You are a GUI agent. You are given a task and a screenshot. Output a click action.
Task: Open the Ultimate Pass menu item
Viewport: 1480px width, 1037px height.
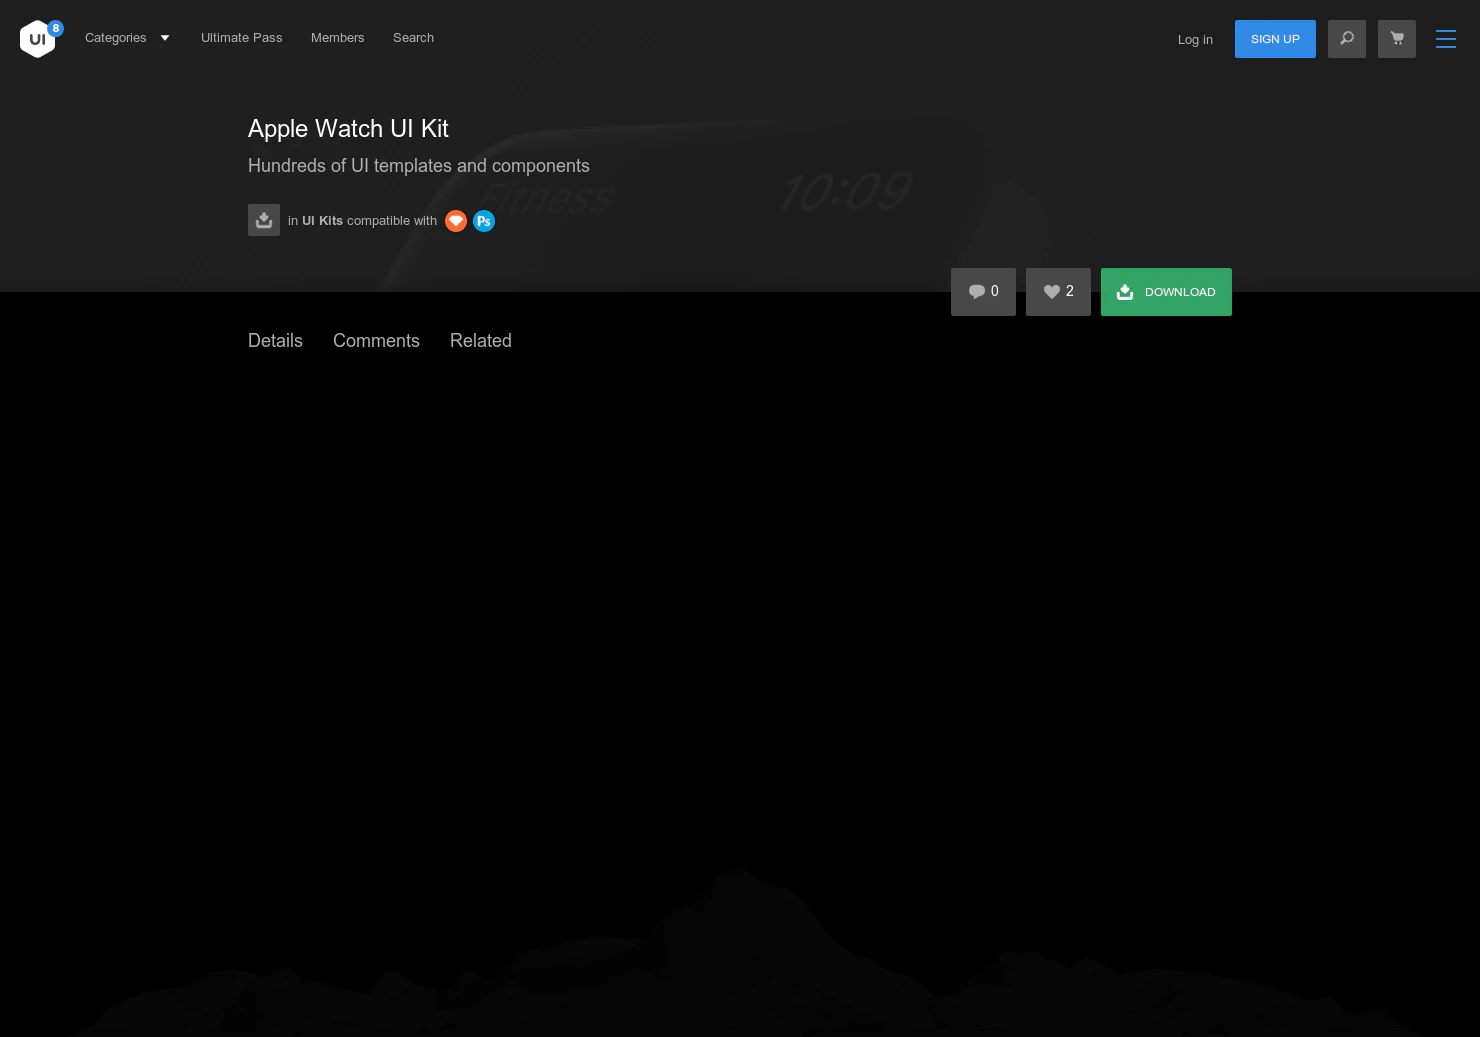[241, 37]
